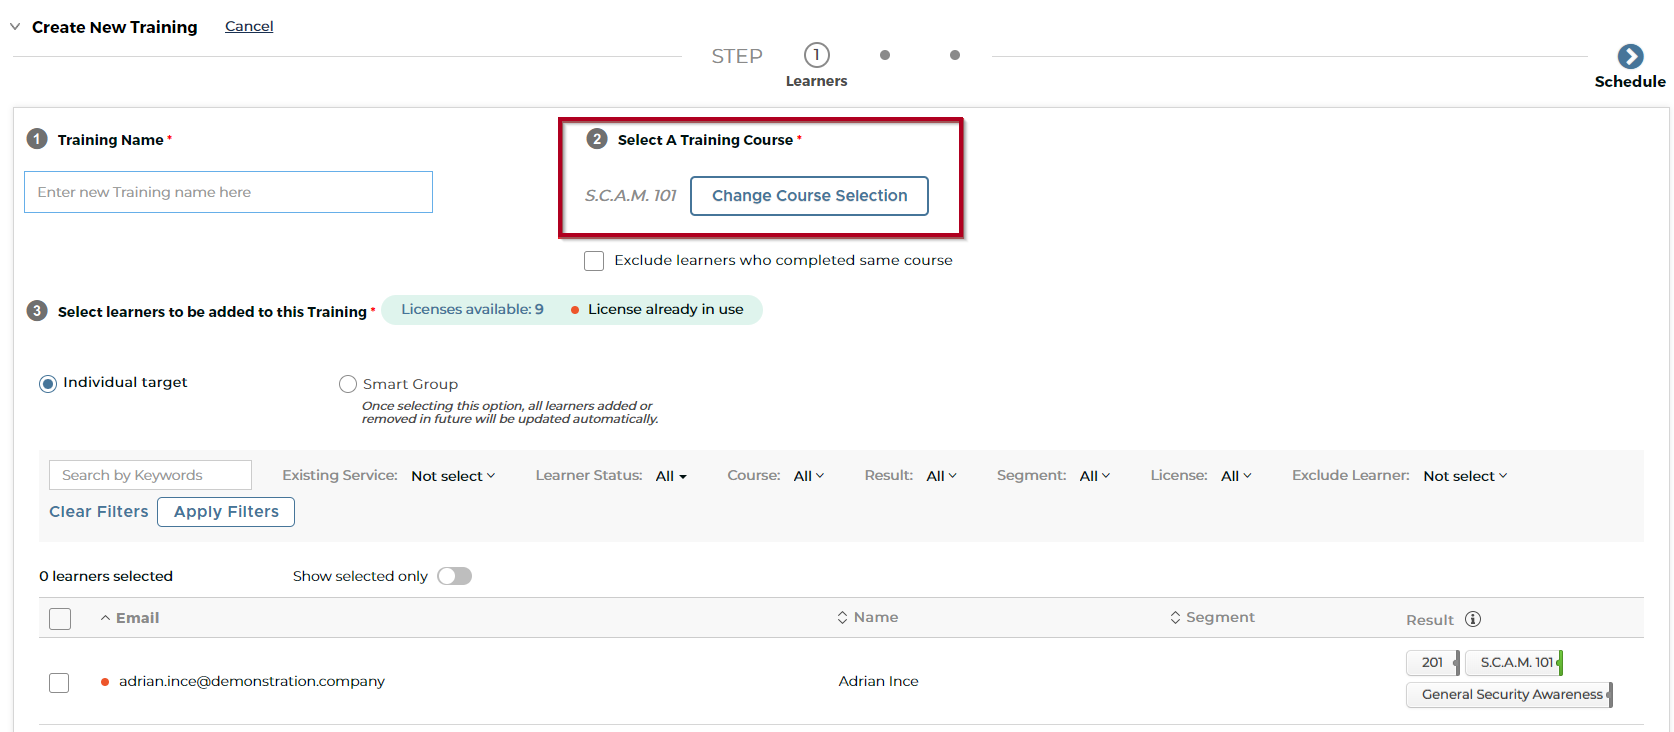This screenshot has height=732, width=1674.
Task: Select the Smart Group radio option
Action: [x=348, y=384]
